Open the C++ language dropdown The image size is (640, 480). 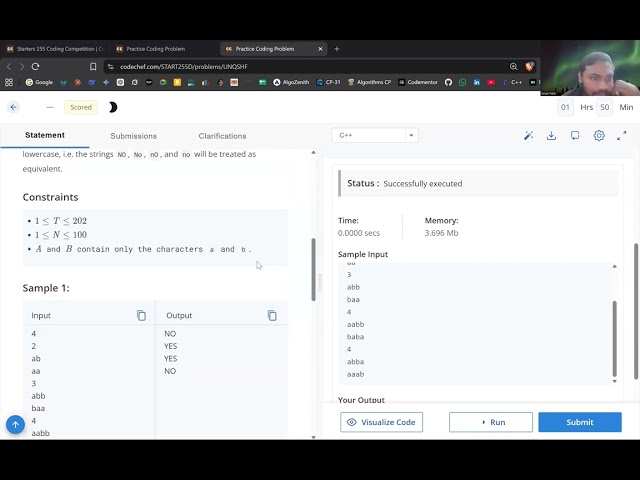tap(375, 135)
